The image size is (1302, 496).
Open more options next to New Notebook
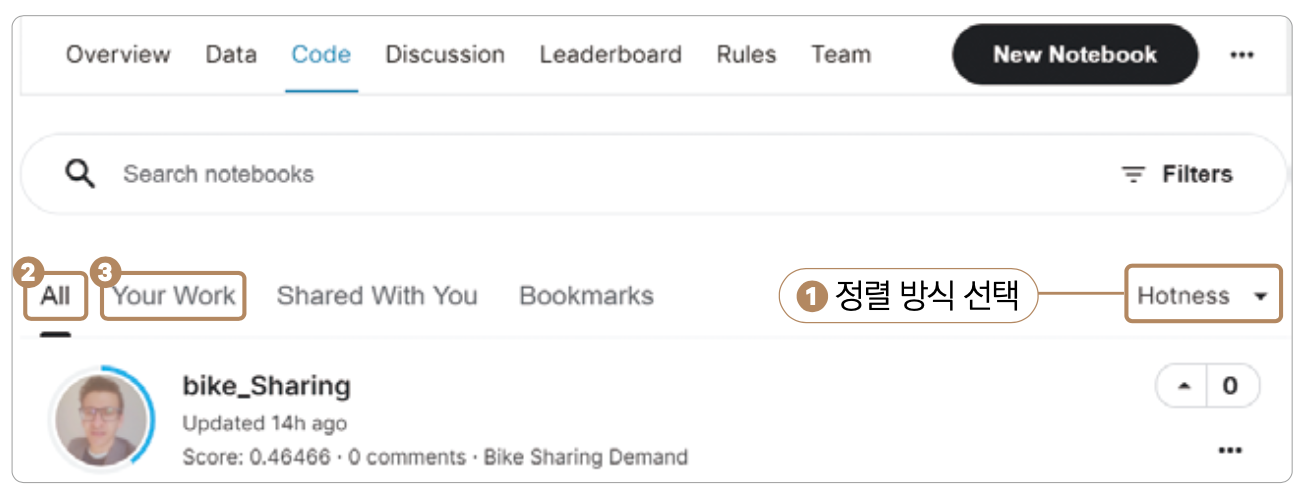1242,55
